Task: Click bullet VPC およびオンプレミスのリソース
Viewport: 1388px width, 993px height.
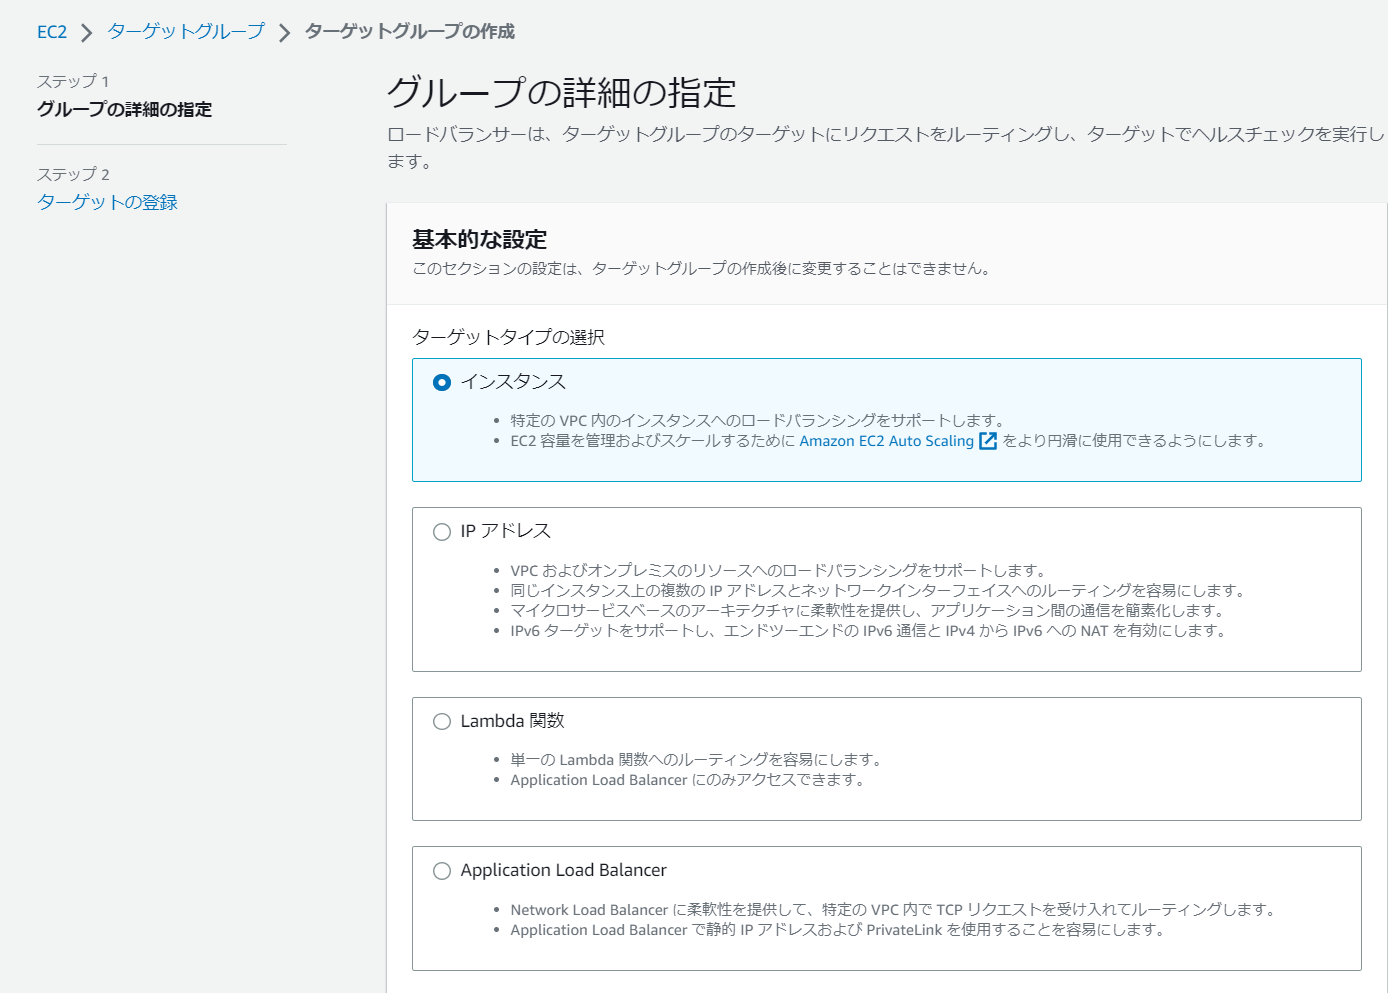Action: pos(779,571)
